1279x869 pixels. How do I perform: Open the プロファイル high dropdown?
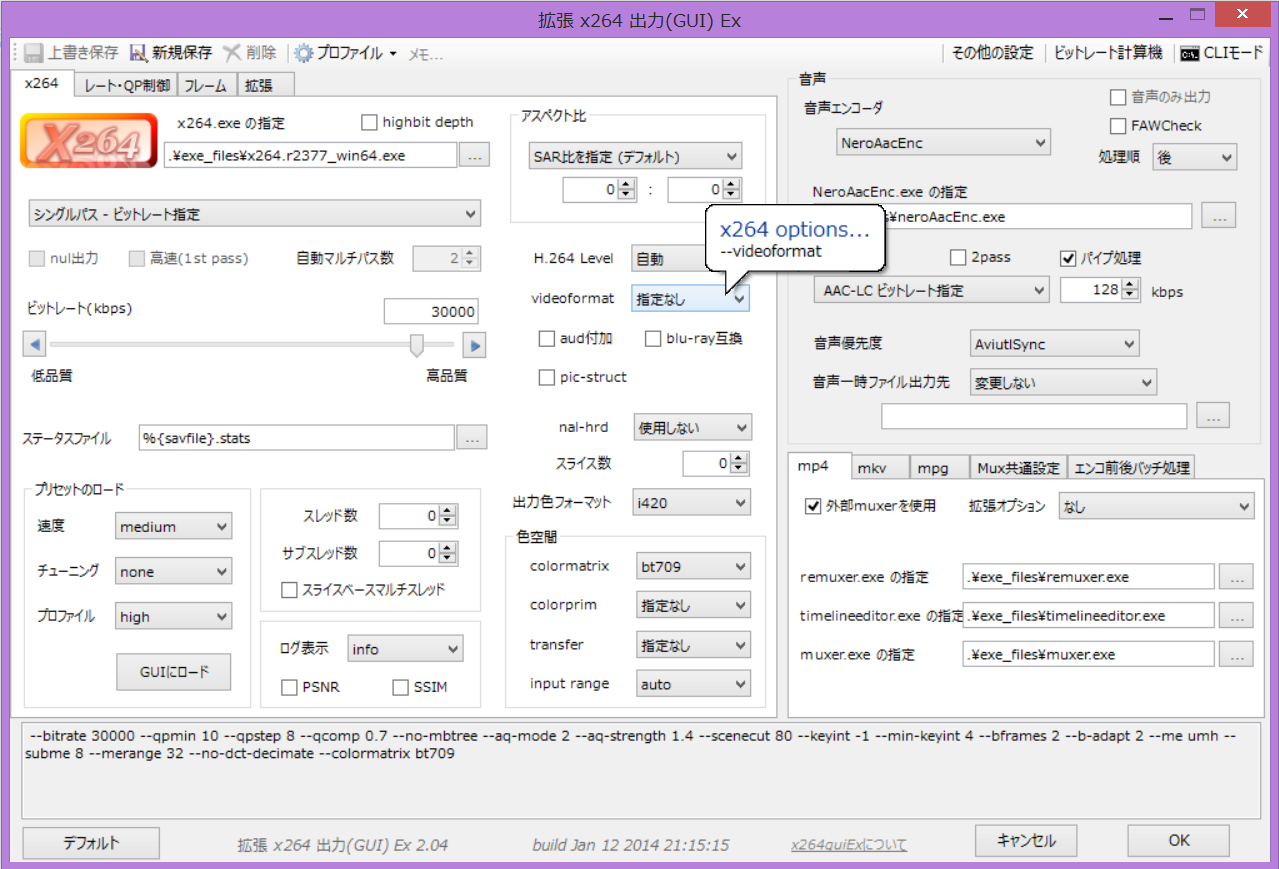click(173, 617)
